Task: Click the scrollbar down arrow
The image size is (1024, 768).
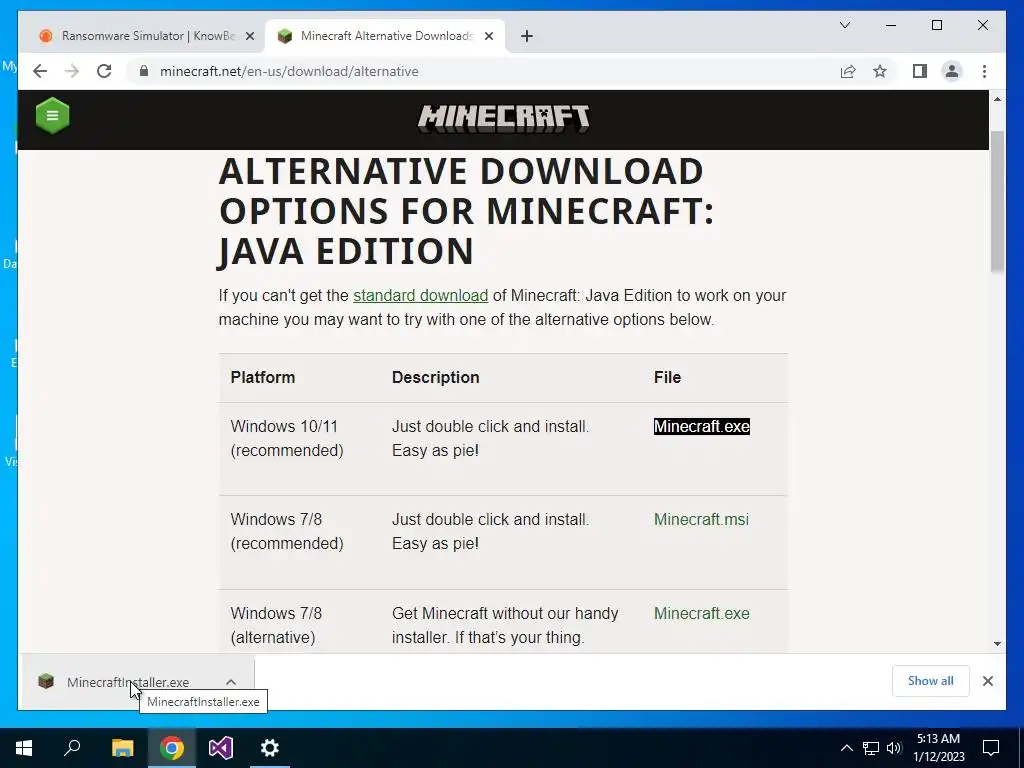Action: tap(997, 643)
